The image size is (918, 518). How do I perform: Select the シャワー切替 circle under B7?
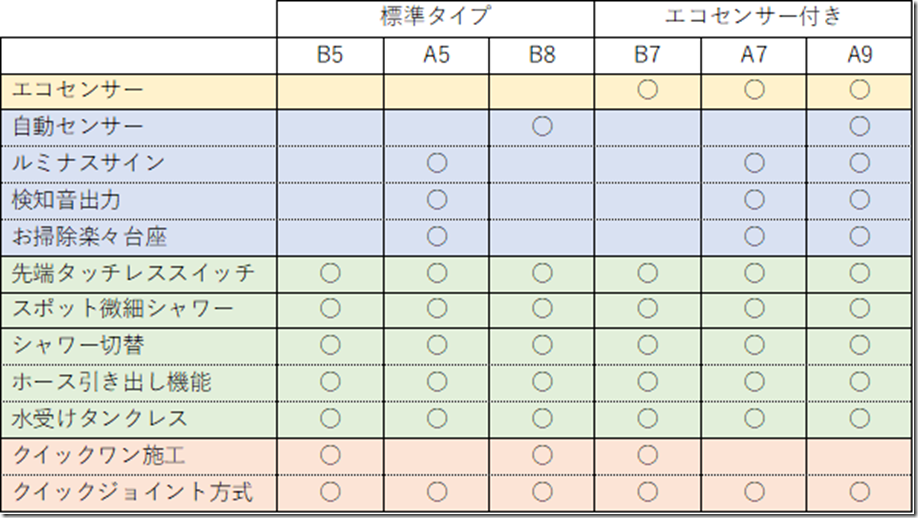(648, 345)
